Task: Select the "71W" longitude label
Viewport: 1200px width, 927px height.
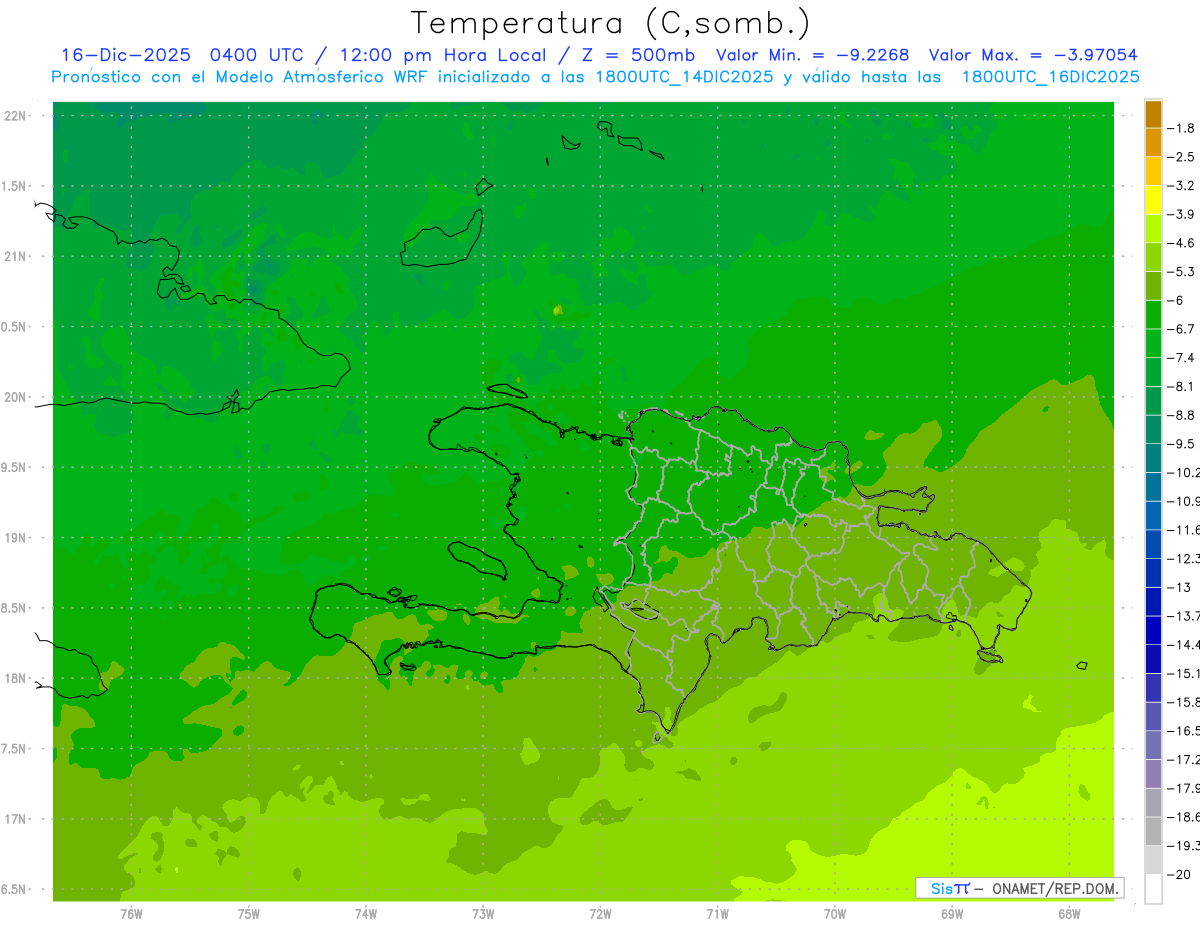Action: coord(717,914)
